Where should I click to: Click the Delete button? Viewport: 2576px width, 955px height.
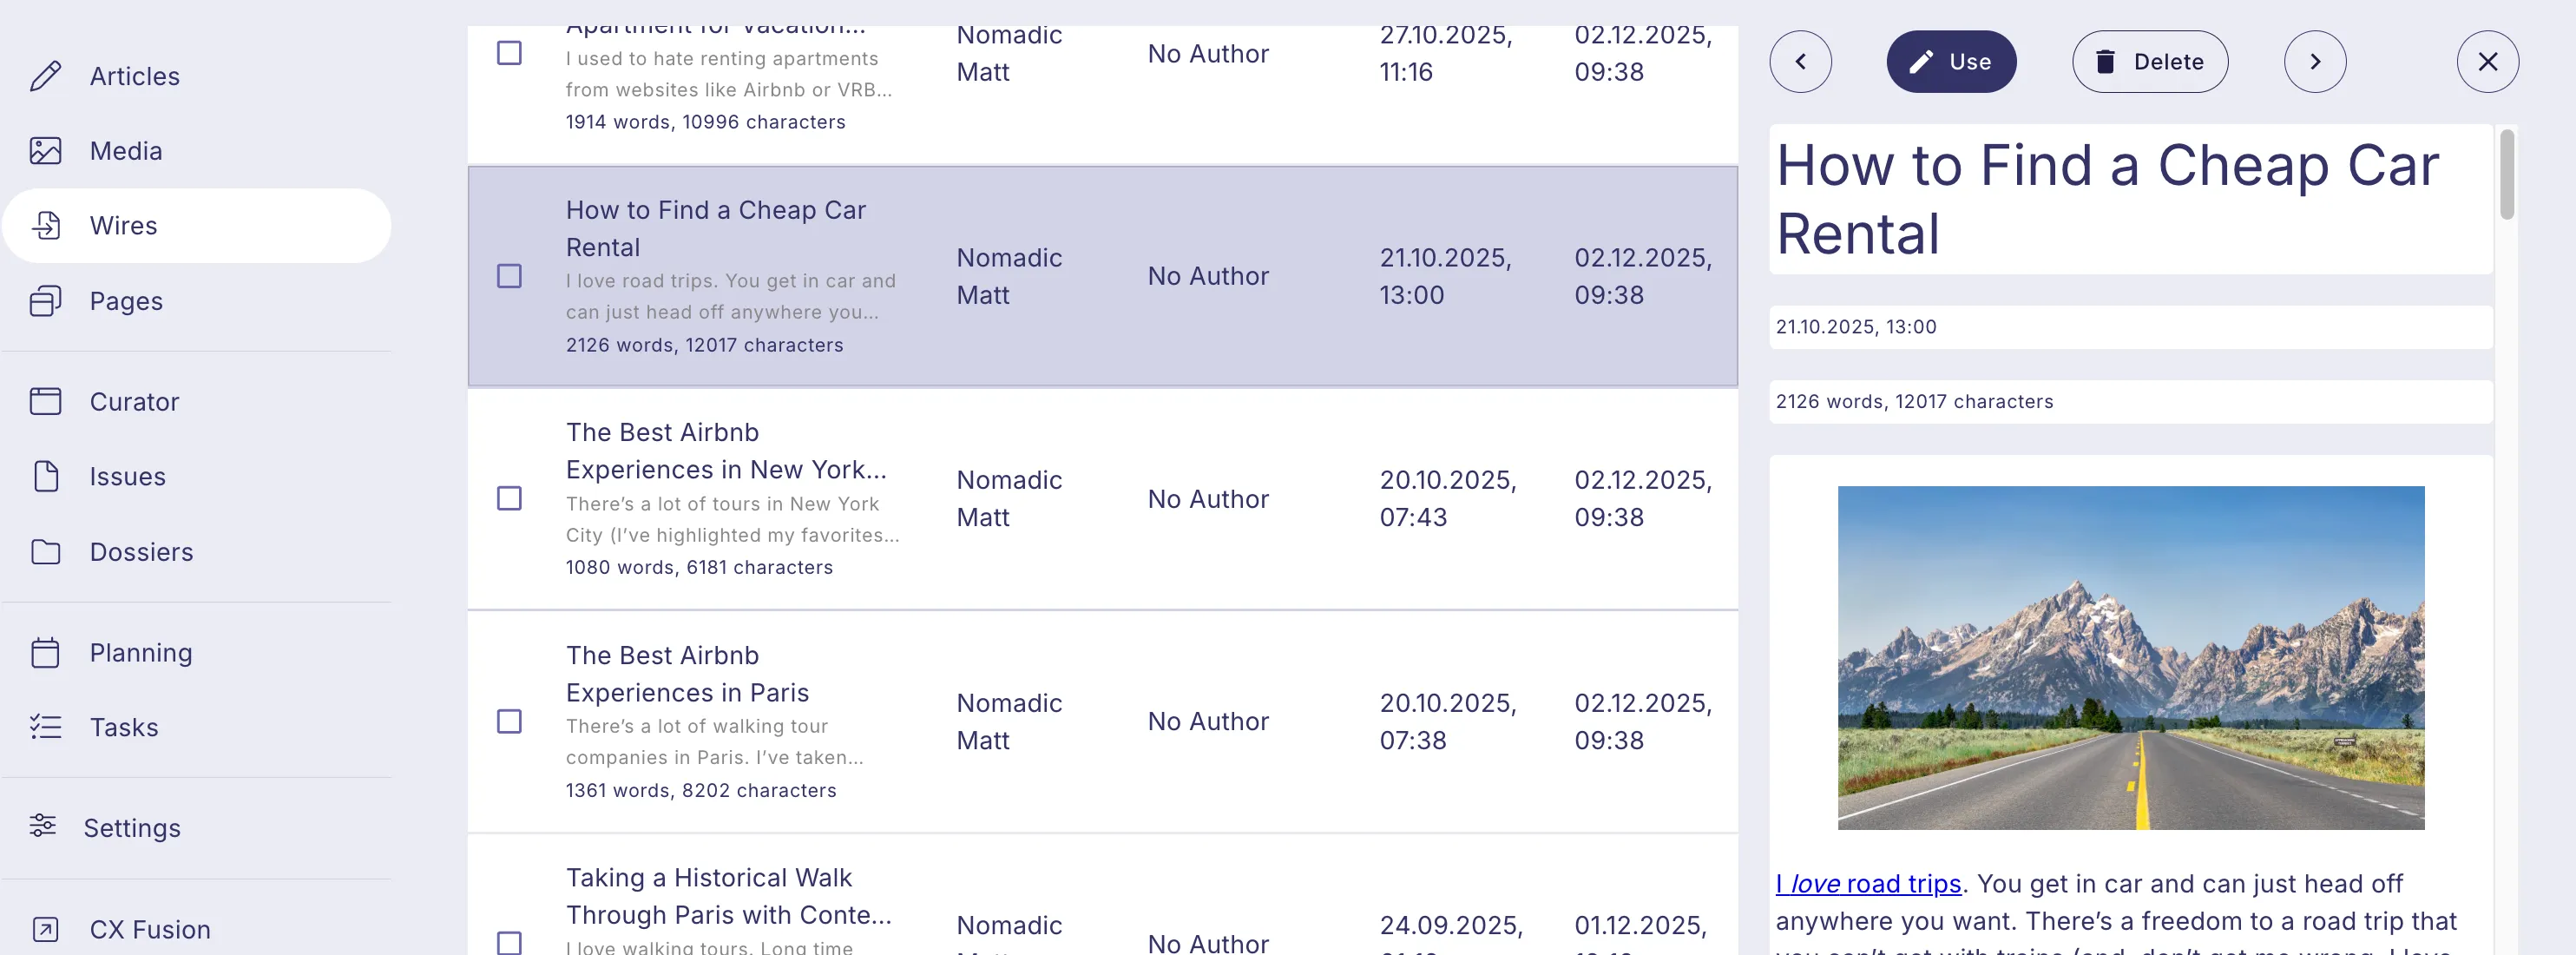pyautogui.click(x=2149, y=62)
